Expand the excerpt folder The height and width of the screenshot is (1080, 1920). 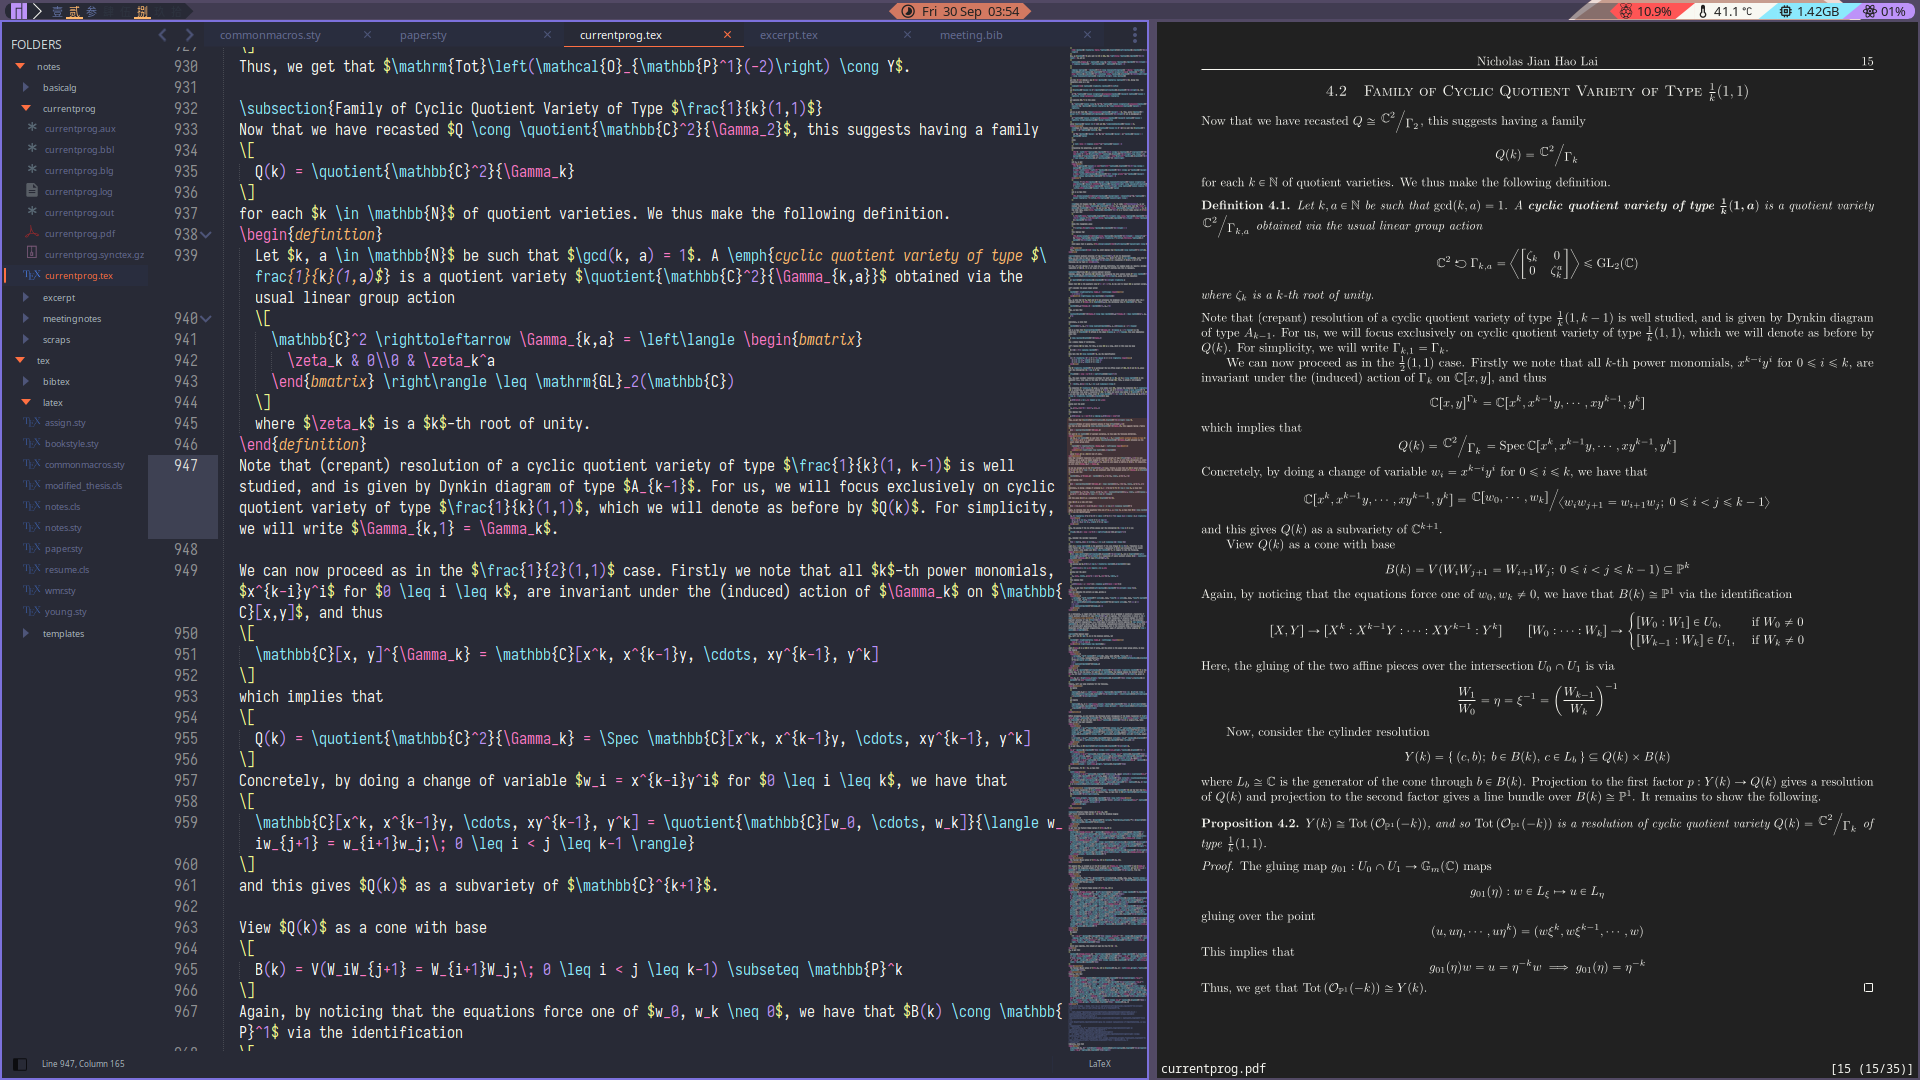26,297
